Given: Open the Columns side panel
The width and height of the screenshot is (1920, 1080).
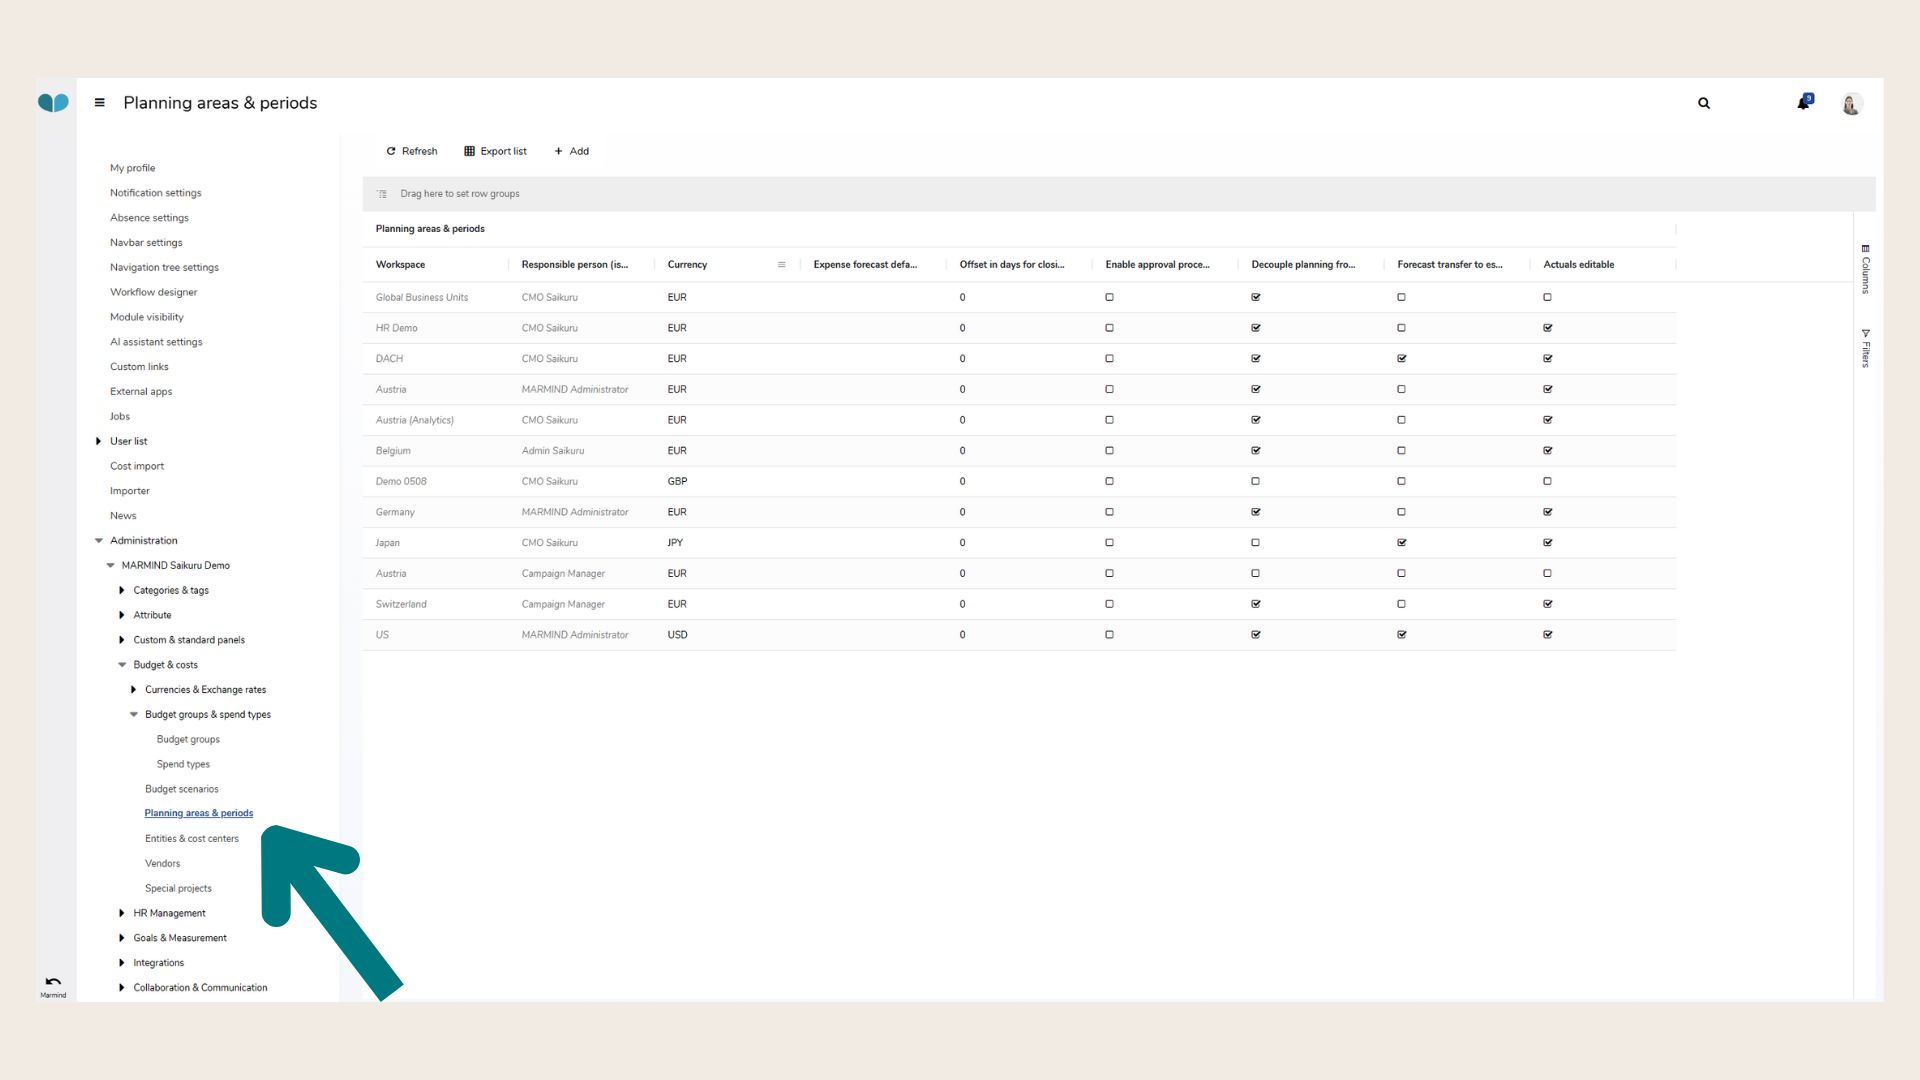Looking at the screenshot, I should point(1865,268).
